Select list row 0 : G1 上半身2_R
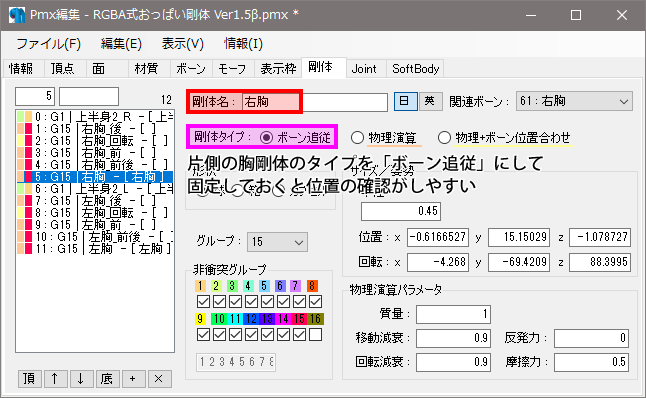Screen dimensions: 646x398 point(95,117)
